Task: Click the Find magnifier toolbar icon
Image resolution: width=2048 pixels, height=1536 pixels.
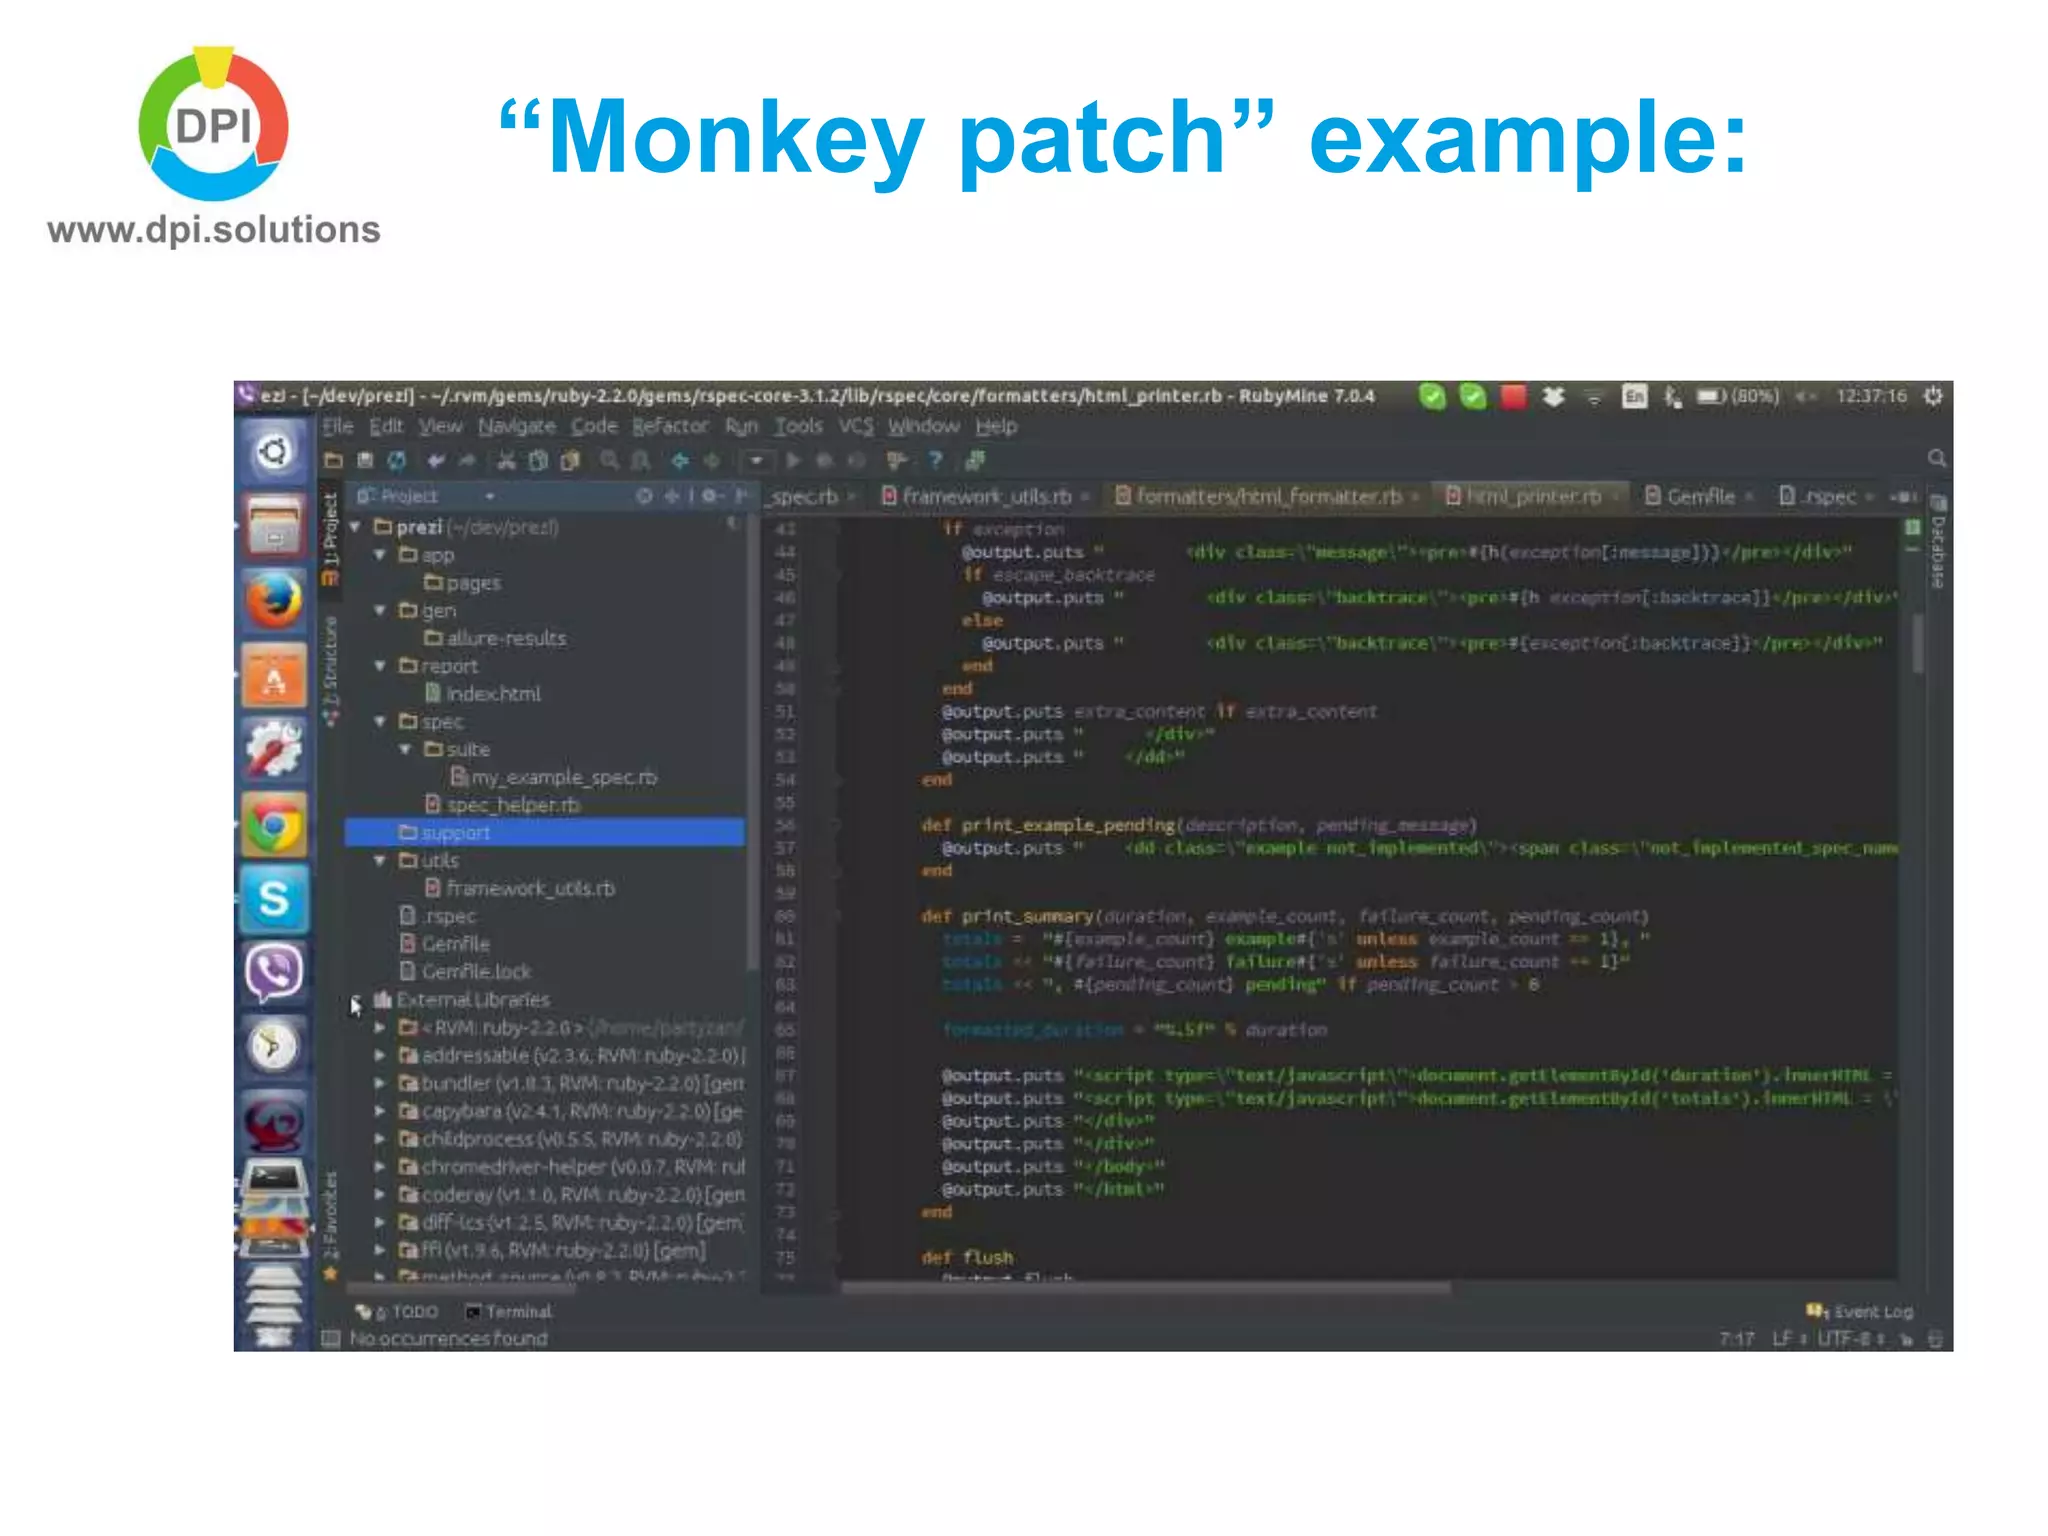Action: point(609,460)
